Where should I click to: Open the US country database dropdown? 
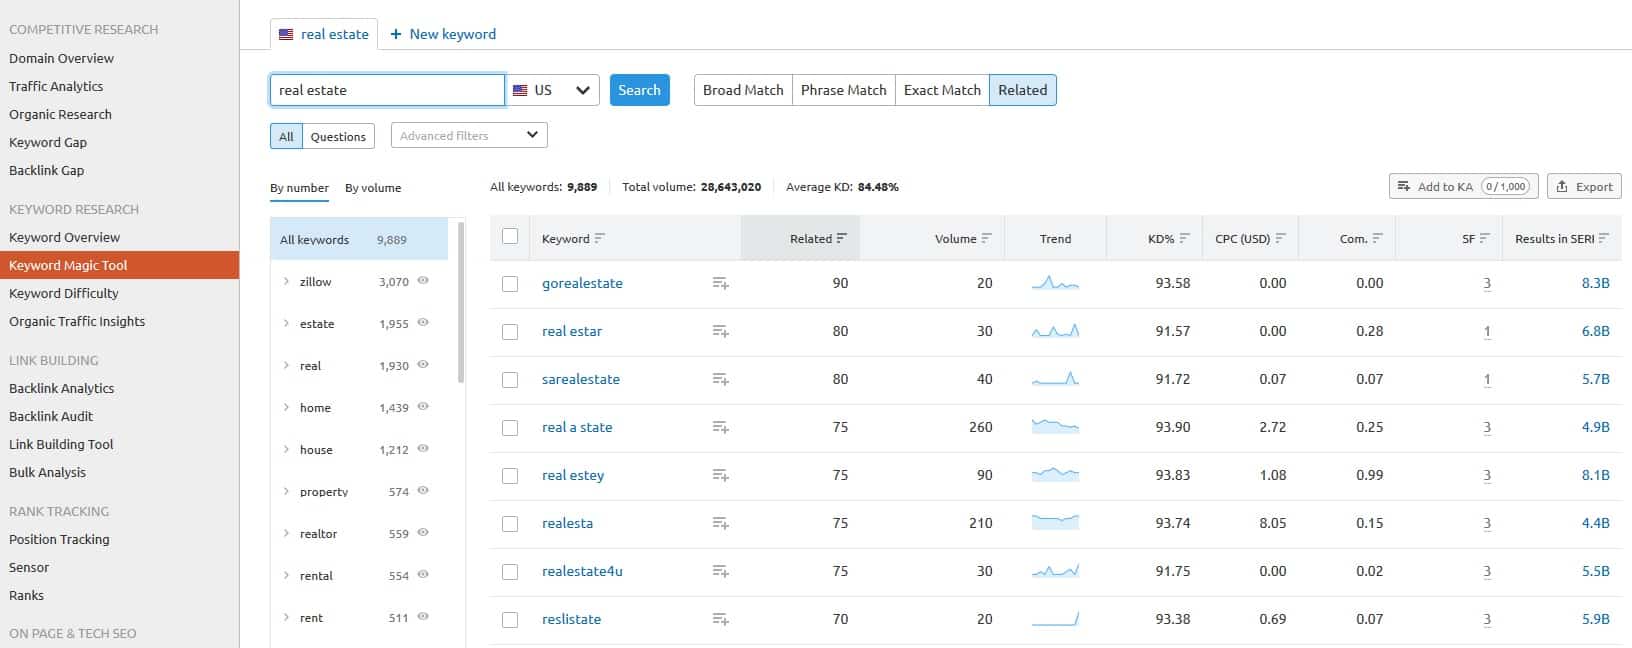point(553,90)
